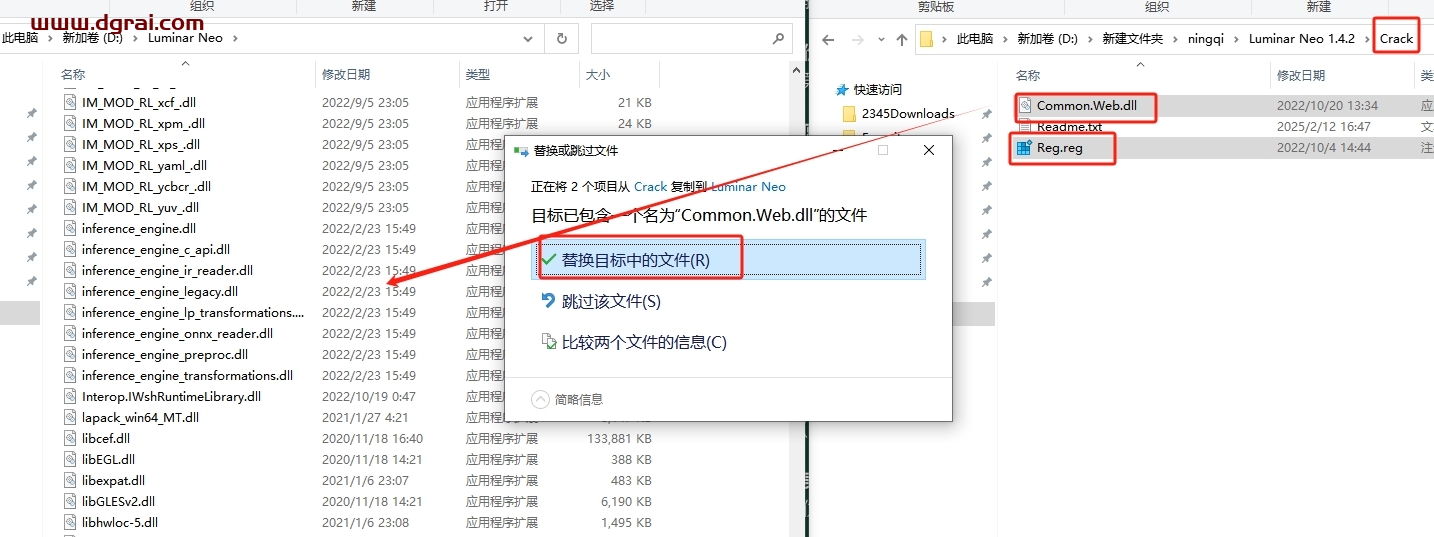Click the inference_engine.dll file icon

(70, 228)
